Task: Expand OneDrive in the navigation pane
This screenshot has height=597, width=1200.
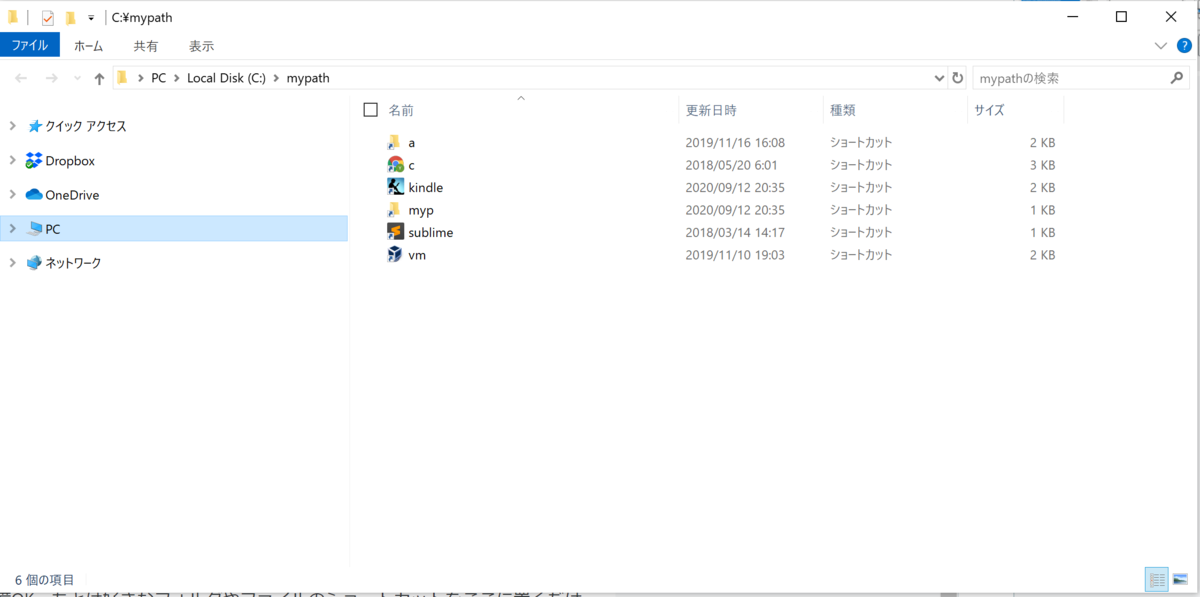Action: pos(10,194)
